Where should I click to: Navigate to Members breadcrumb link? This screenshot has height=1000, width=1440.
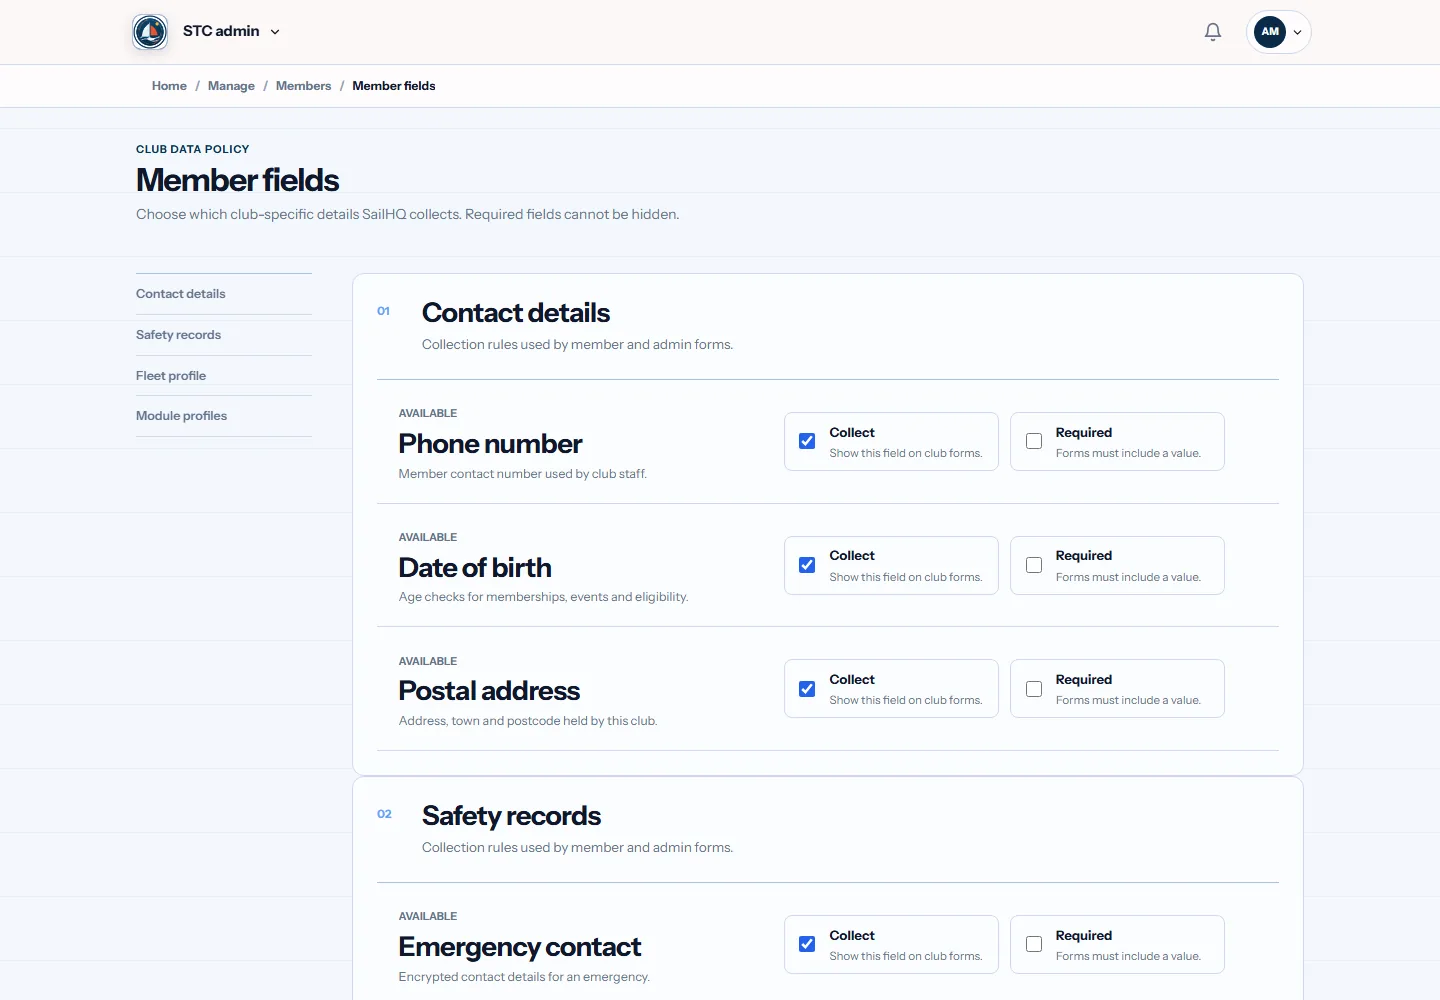coord(303,86)
